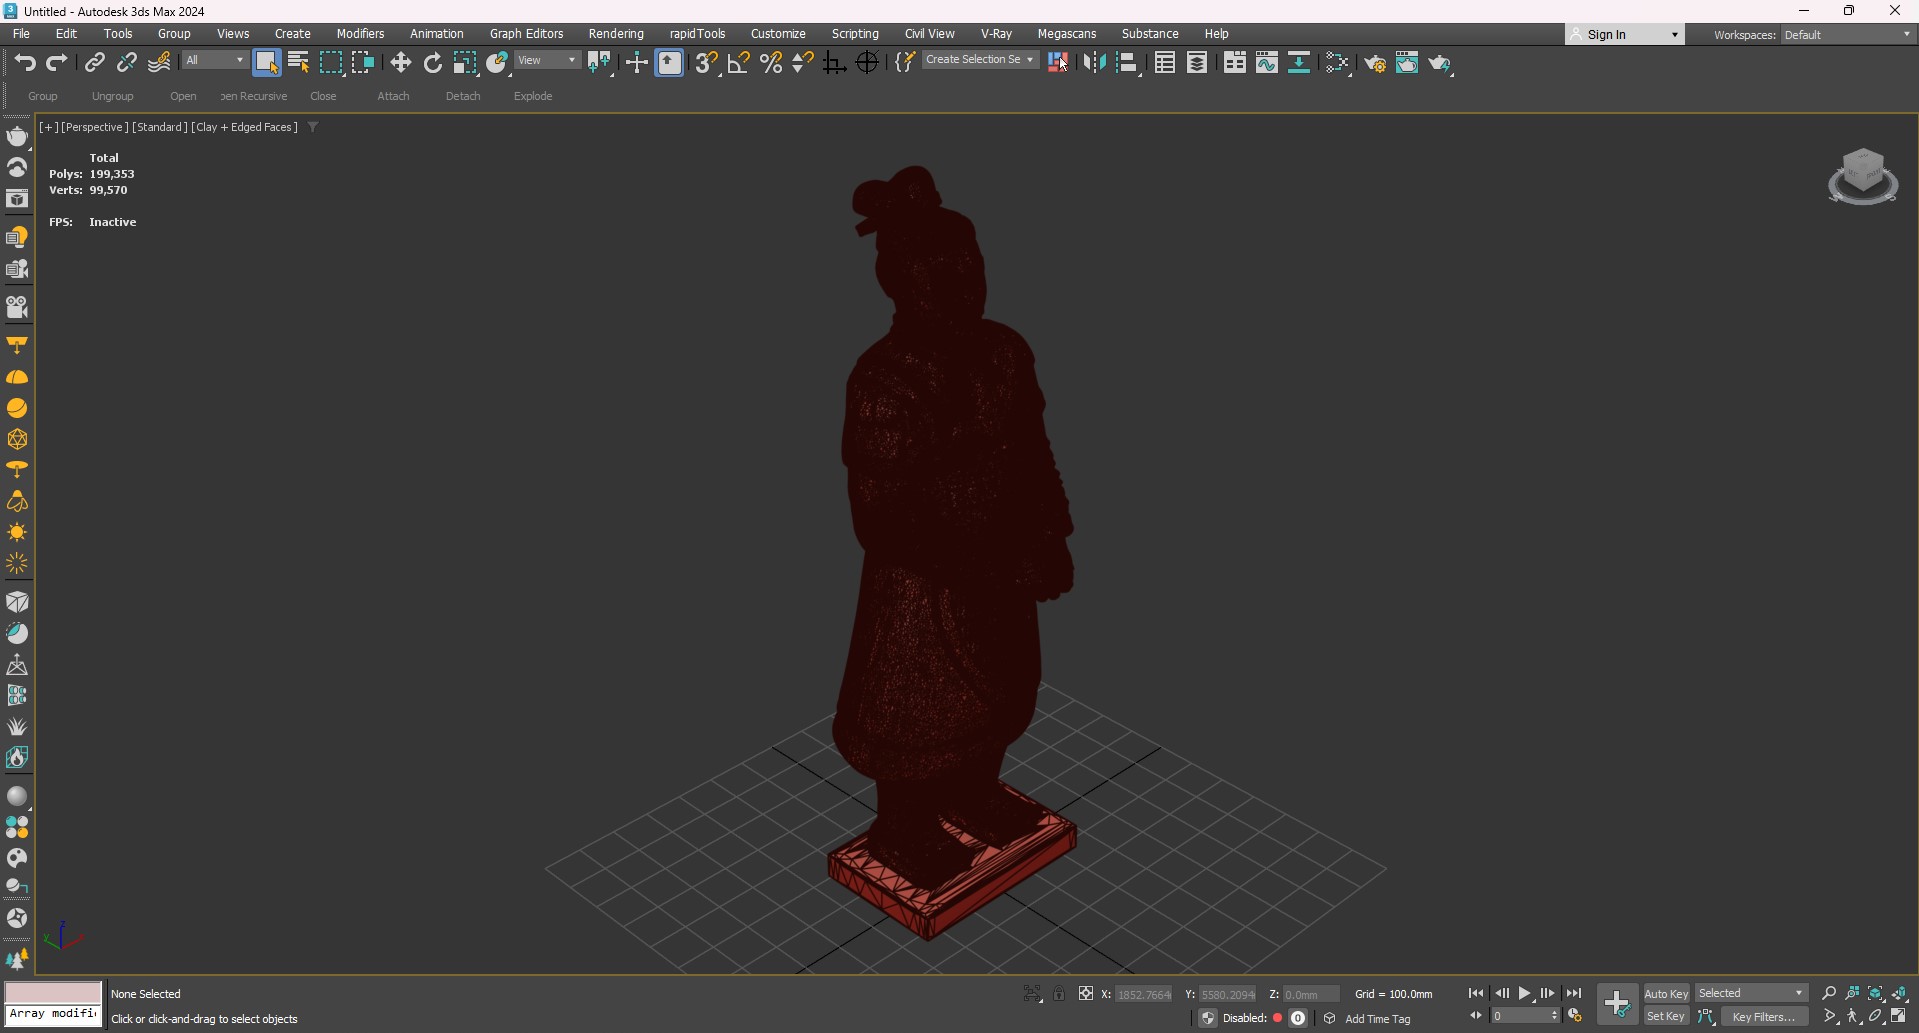
Task: Open Render Setup teapot icon
Action: [1375, 63]
